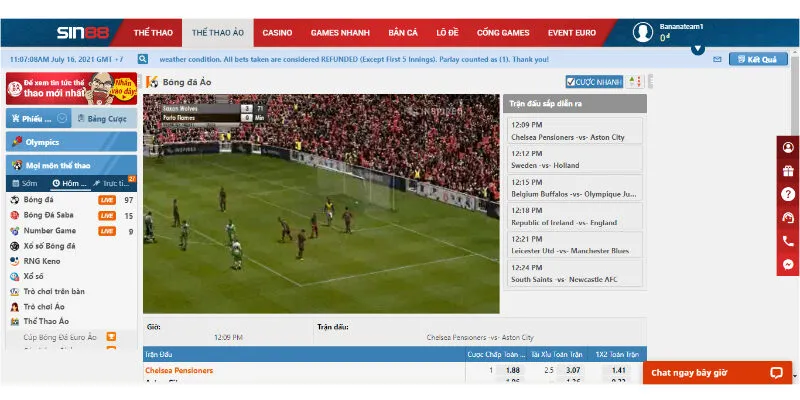Open Xổ số lottery row
The image size is (800, 400).
click(x=71, y=276)
